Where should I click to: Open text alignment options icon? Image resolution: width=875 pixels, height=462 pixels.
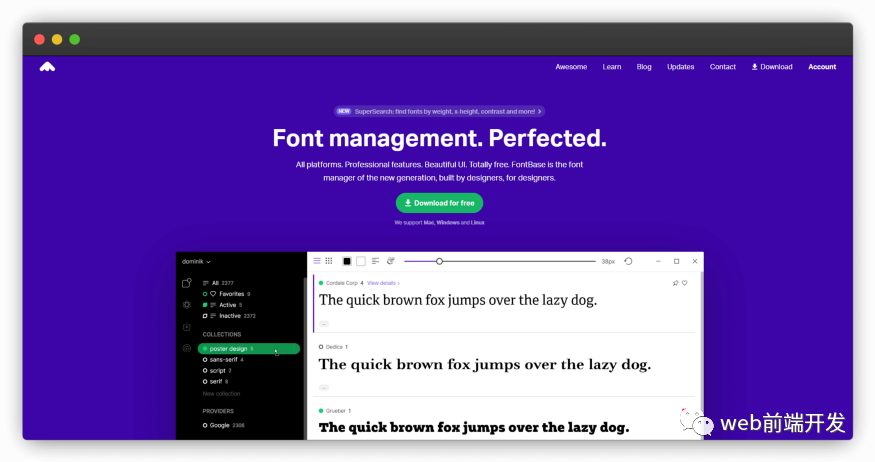pos(376,261)
